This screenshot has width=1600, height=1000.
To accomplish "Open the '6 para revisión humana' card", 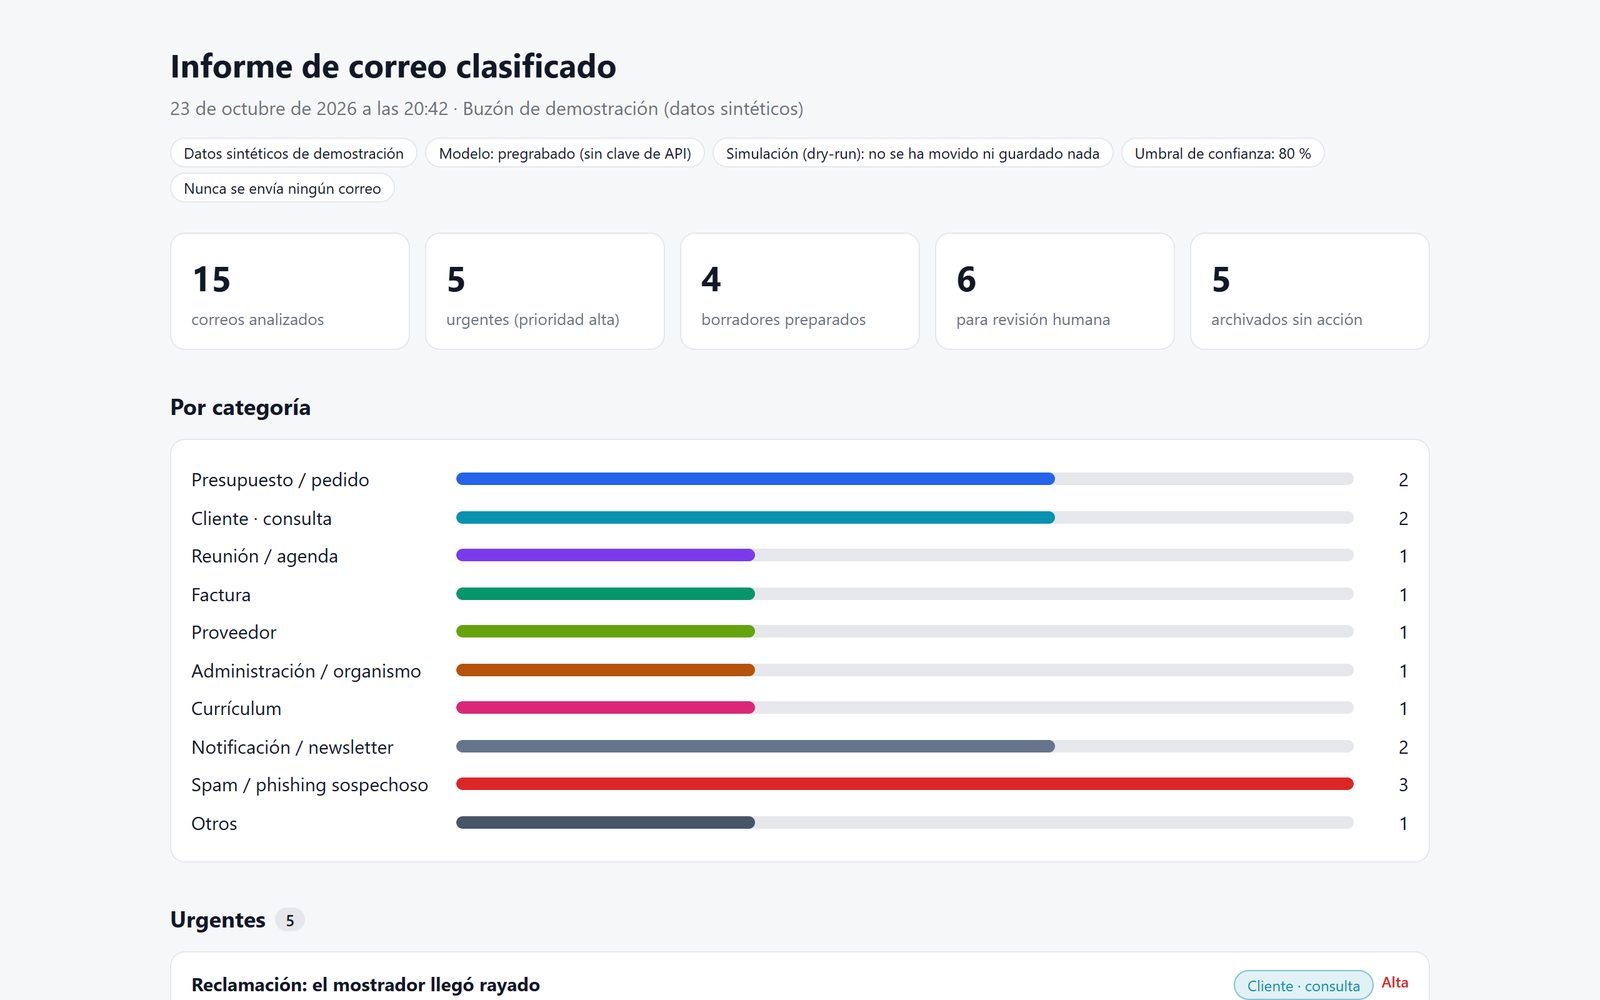I will (1055, 291).
